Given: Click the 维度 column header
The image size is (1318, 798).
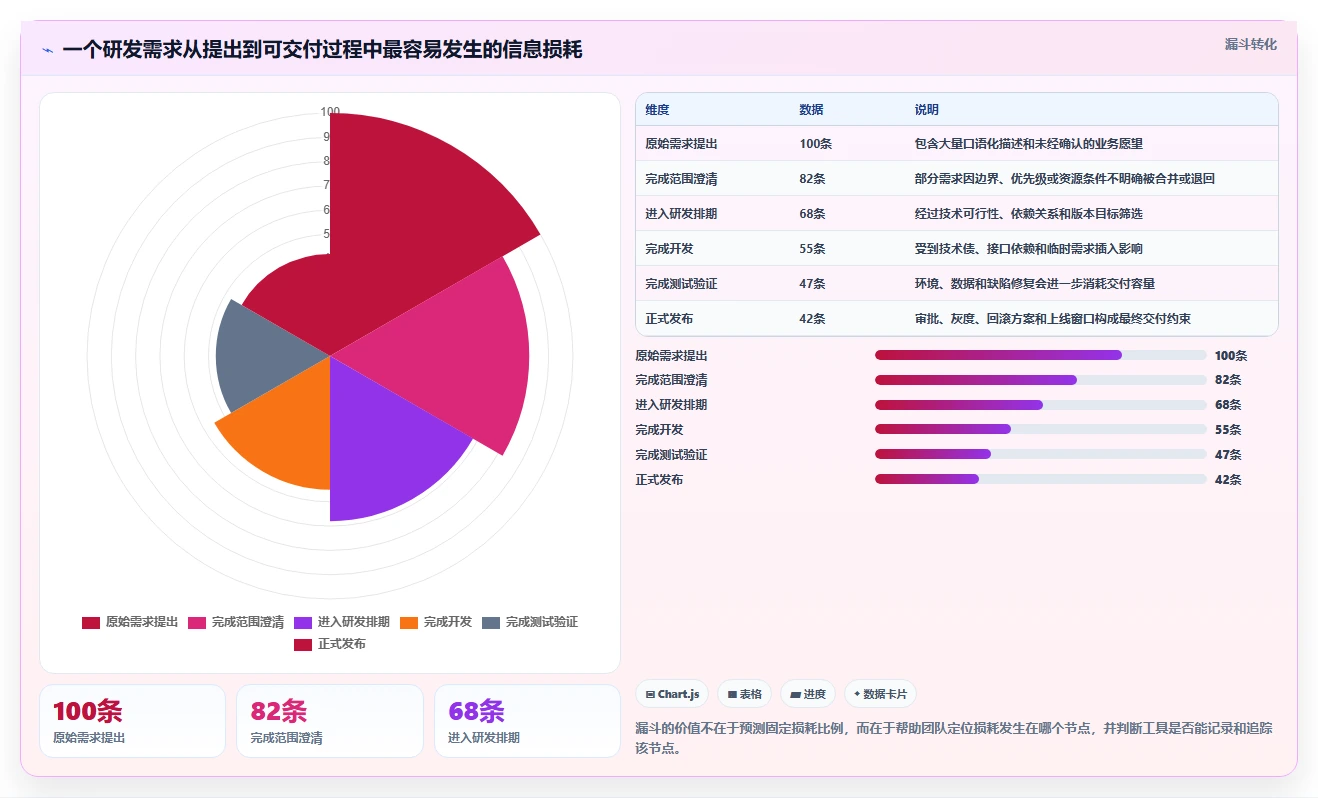Looking at the screenshot, I should [x=657, y=110].
